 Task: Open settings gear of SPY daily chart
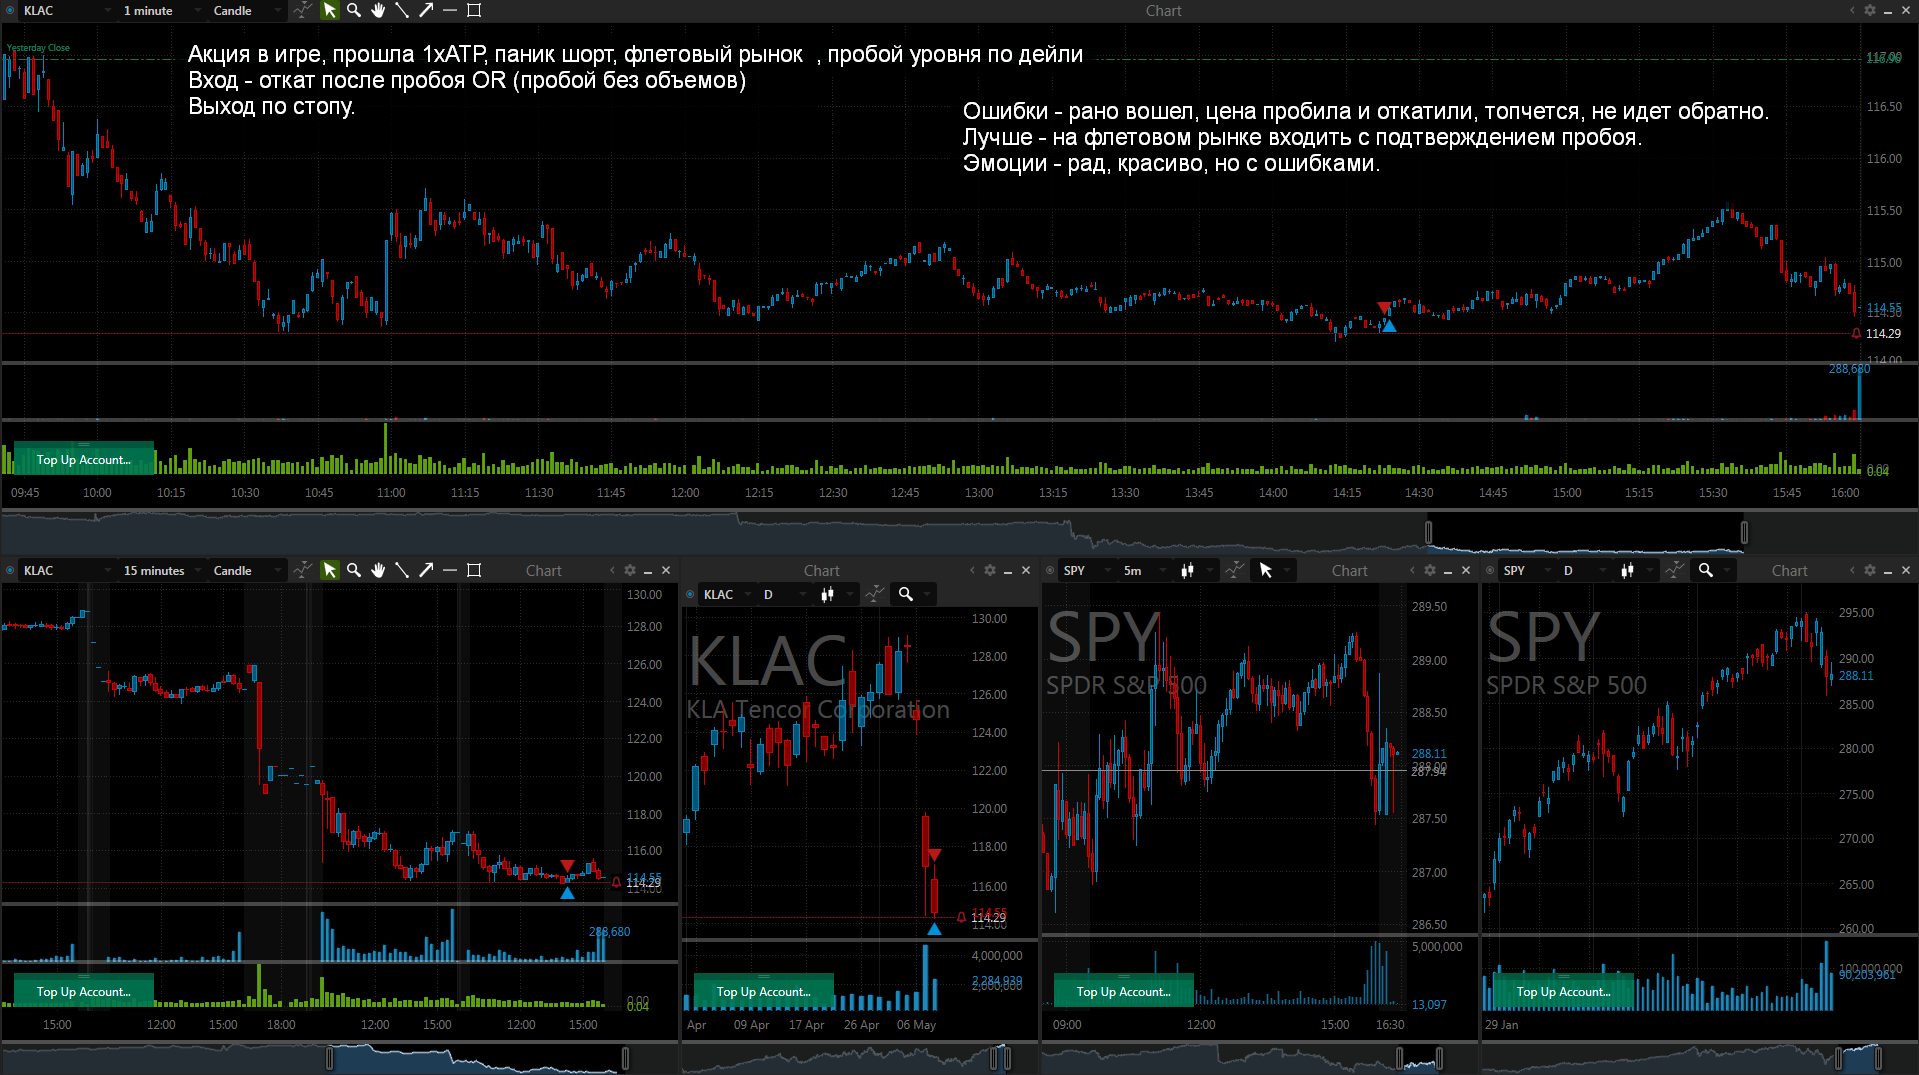[x=1870, y=570]
